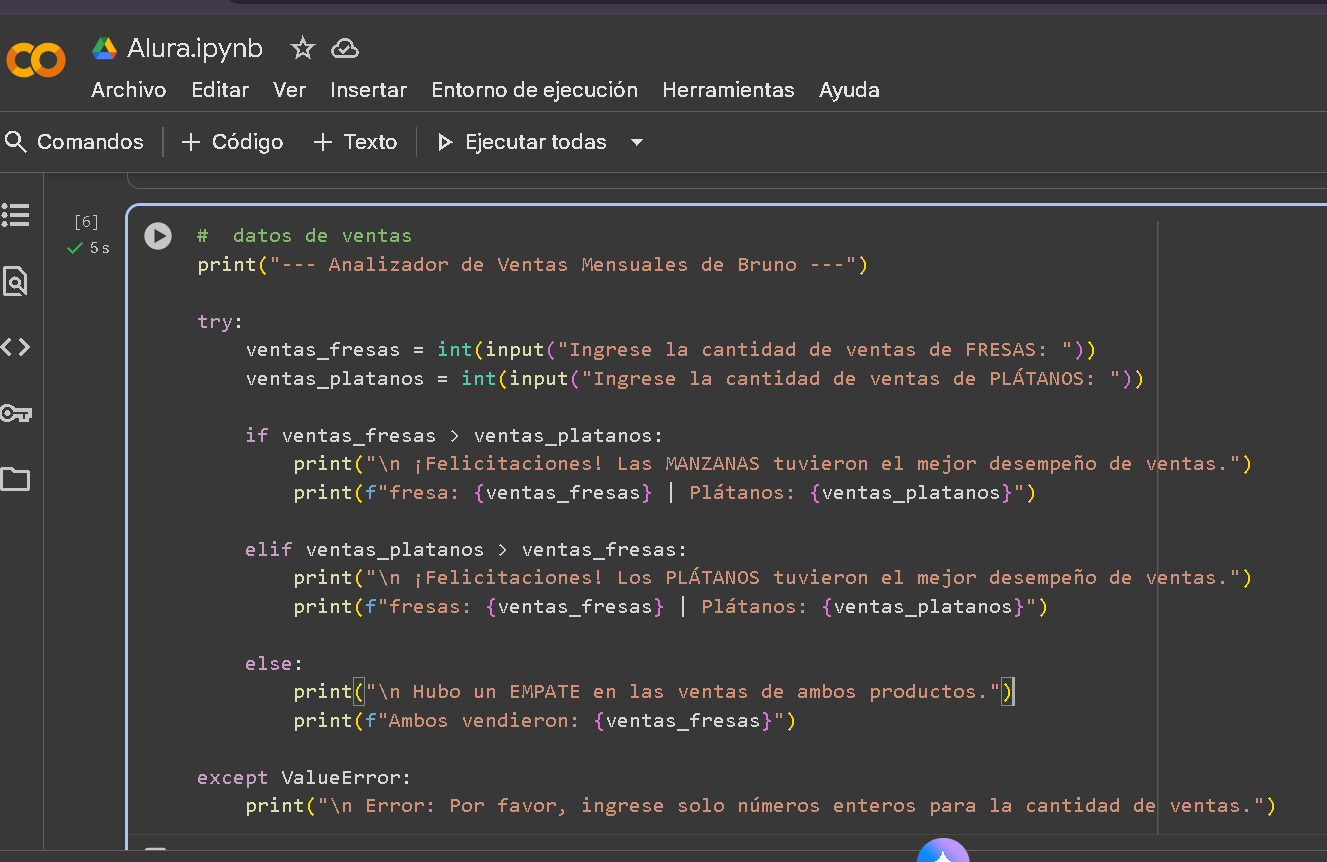
Task: Open the find and replace sidebar panel
Action: 16,282
